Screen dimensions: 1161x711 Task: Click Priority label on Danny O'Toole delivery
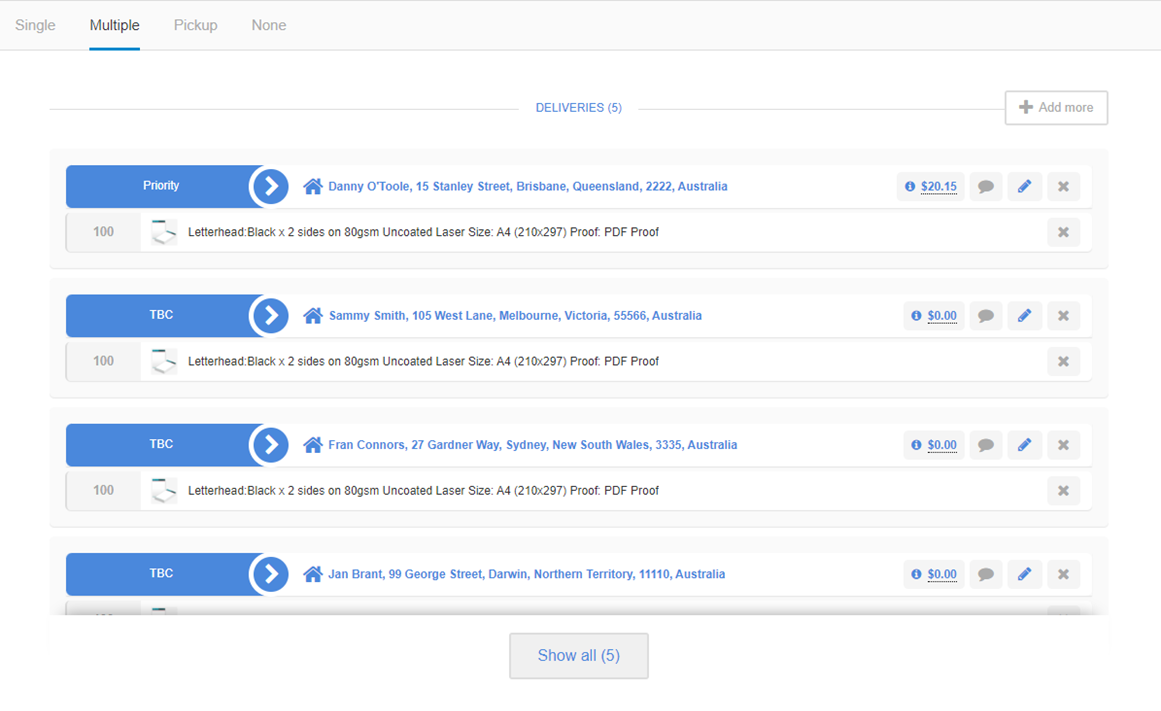pos(161,186)
